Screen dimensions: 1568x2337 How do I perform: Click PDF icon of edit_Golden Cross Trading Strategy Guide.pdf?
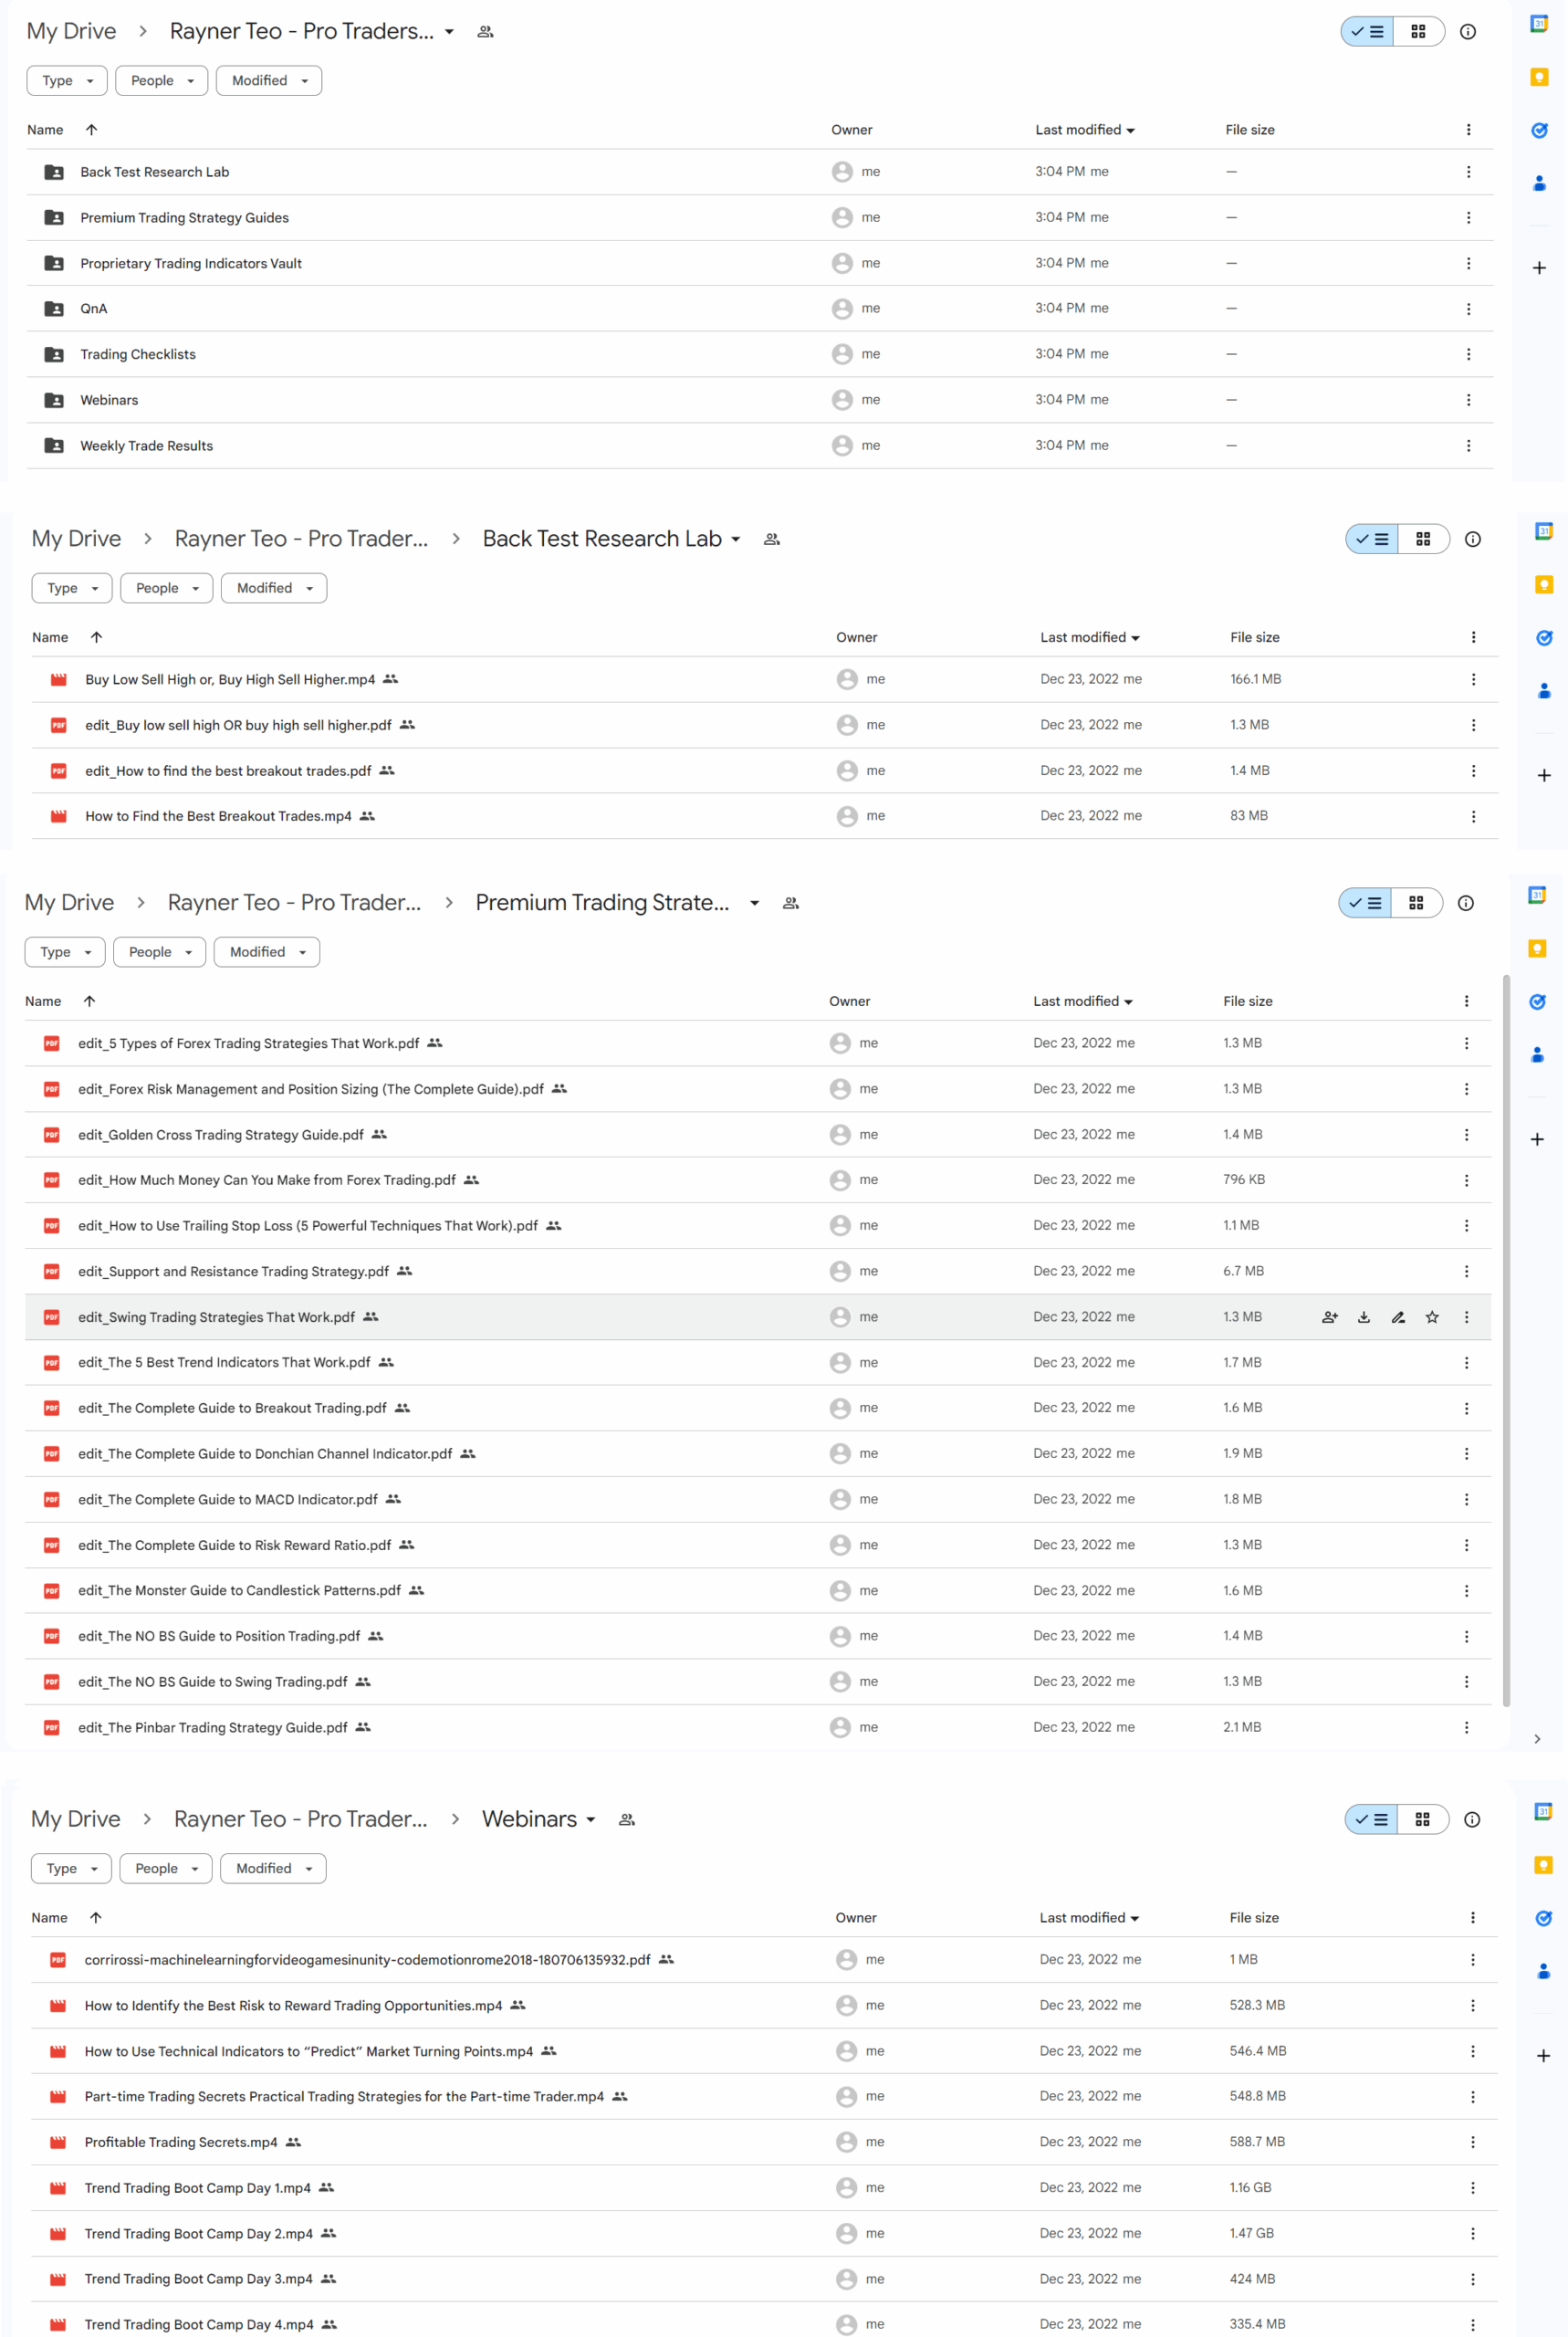[52, 1134]
